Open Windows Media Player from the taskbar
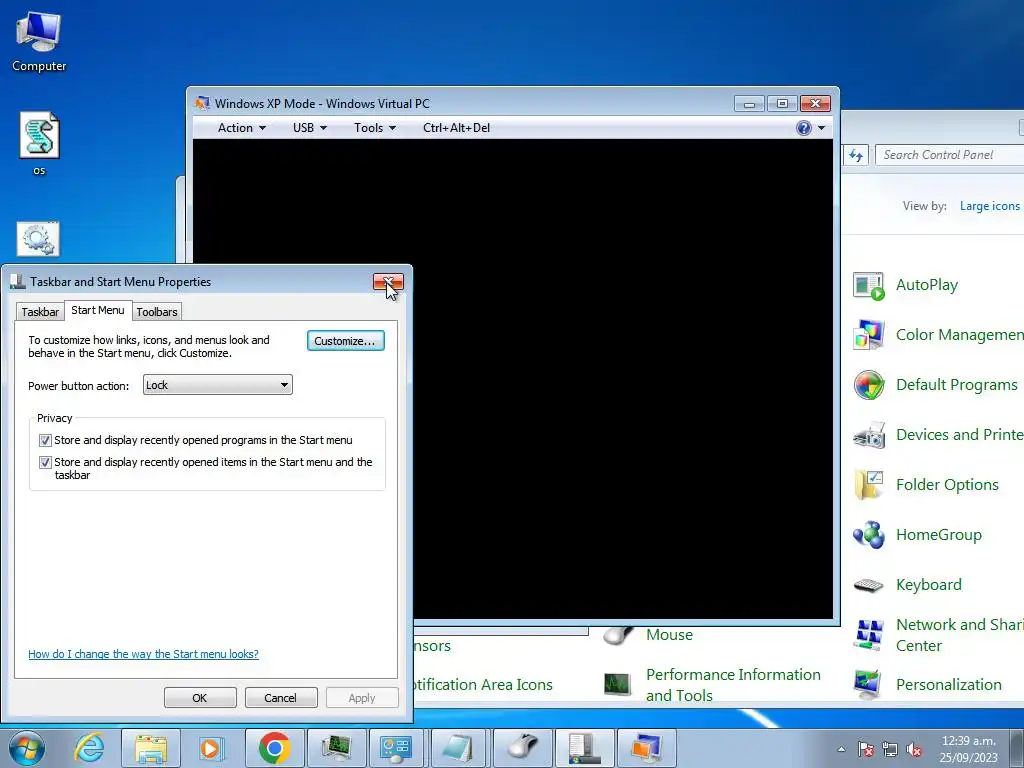 tap(212, 748)
